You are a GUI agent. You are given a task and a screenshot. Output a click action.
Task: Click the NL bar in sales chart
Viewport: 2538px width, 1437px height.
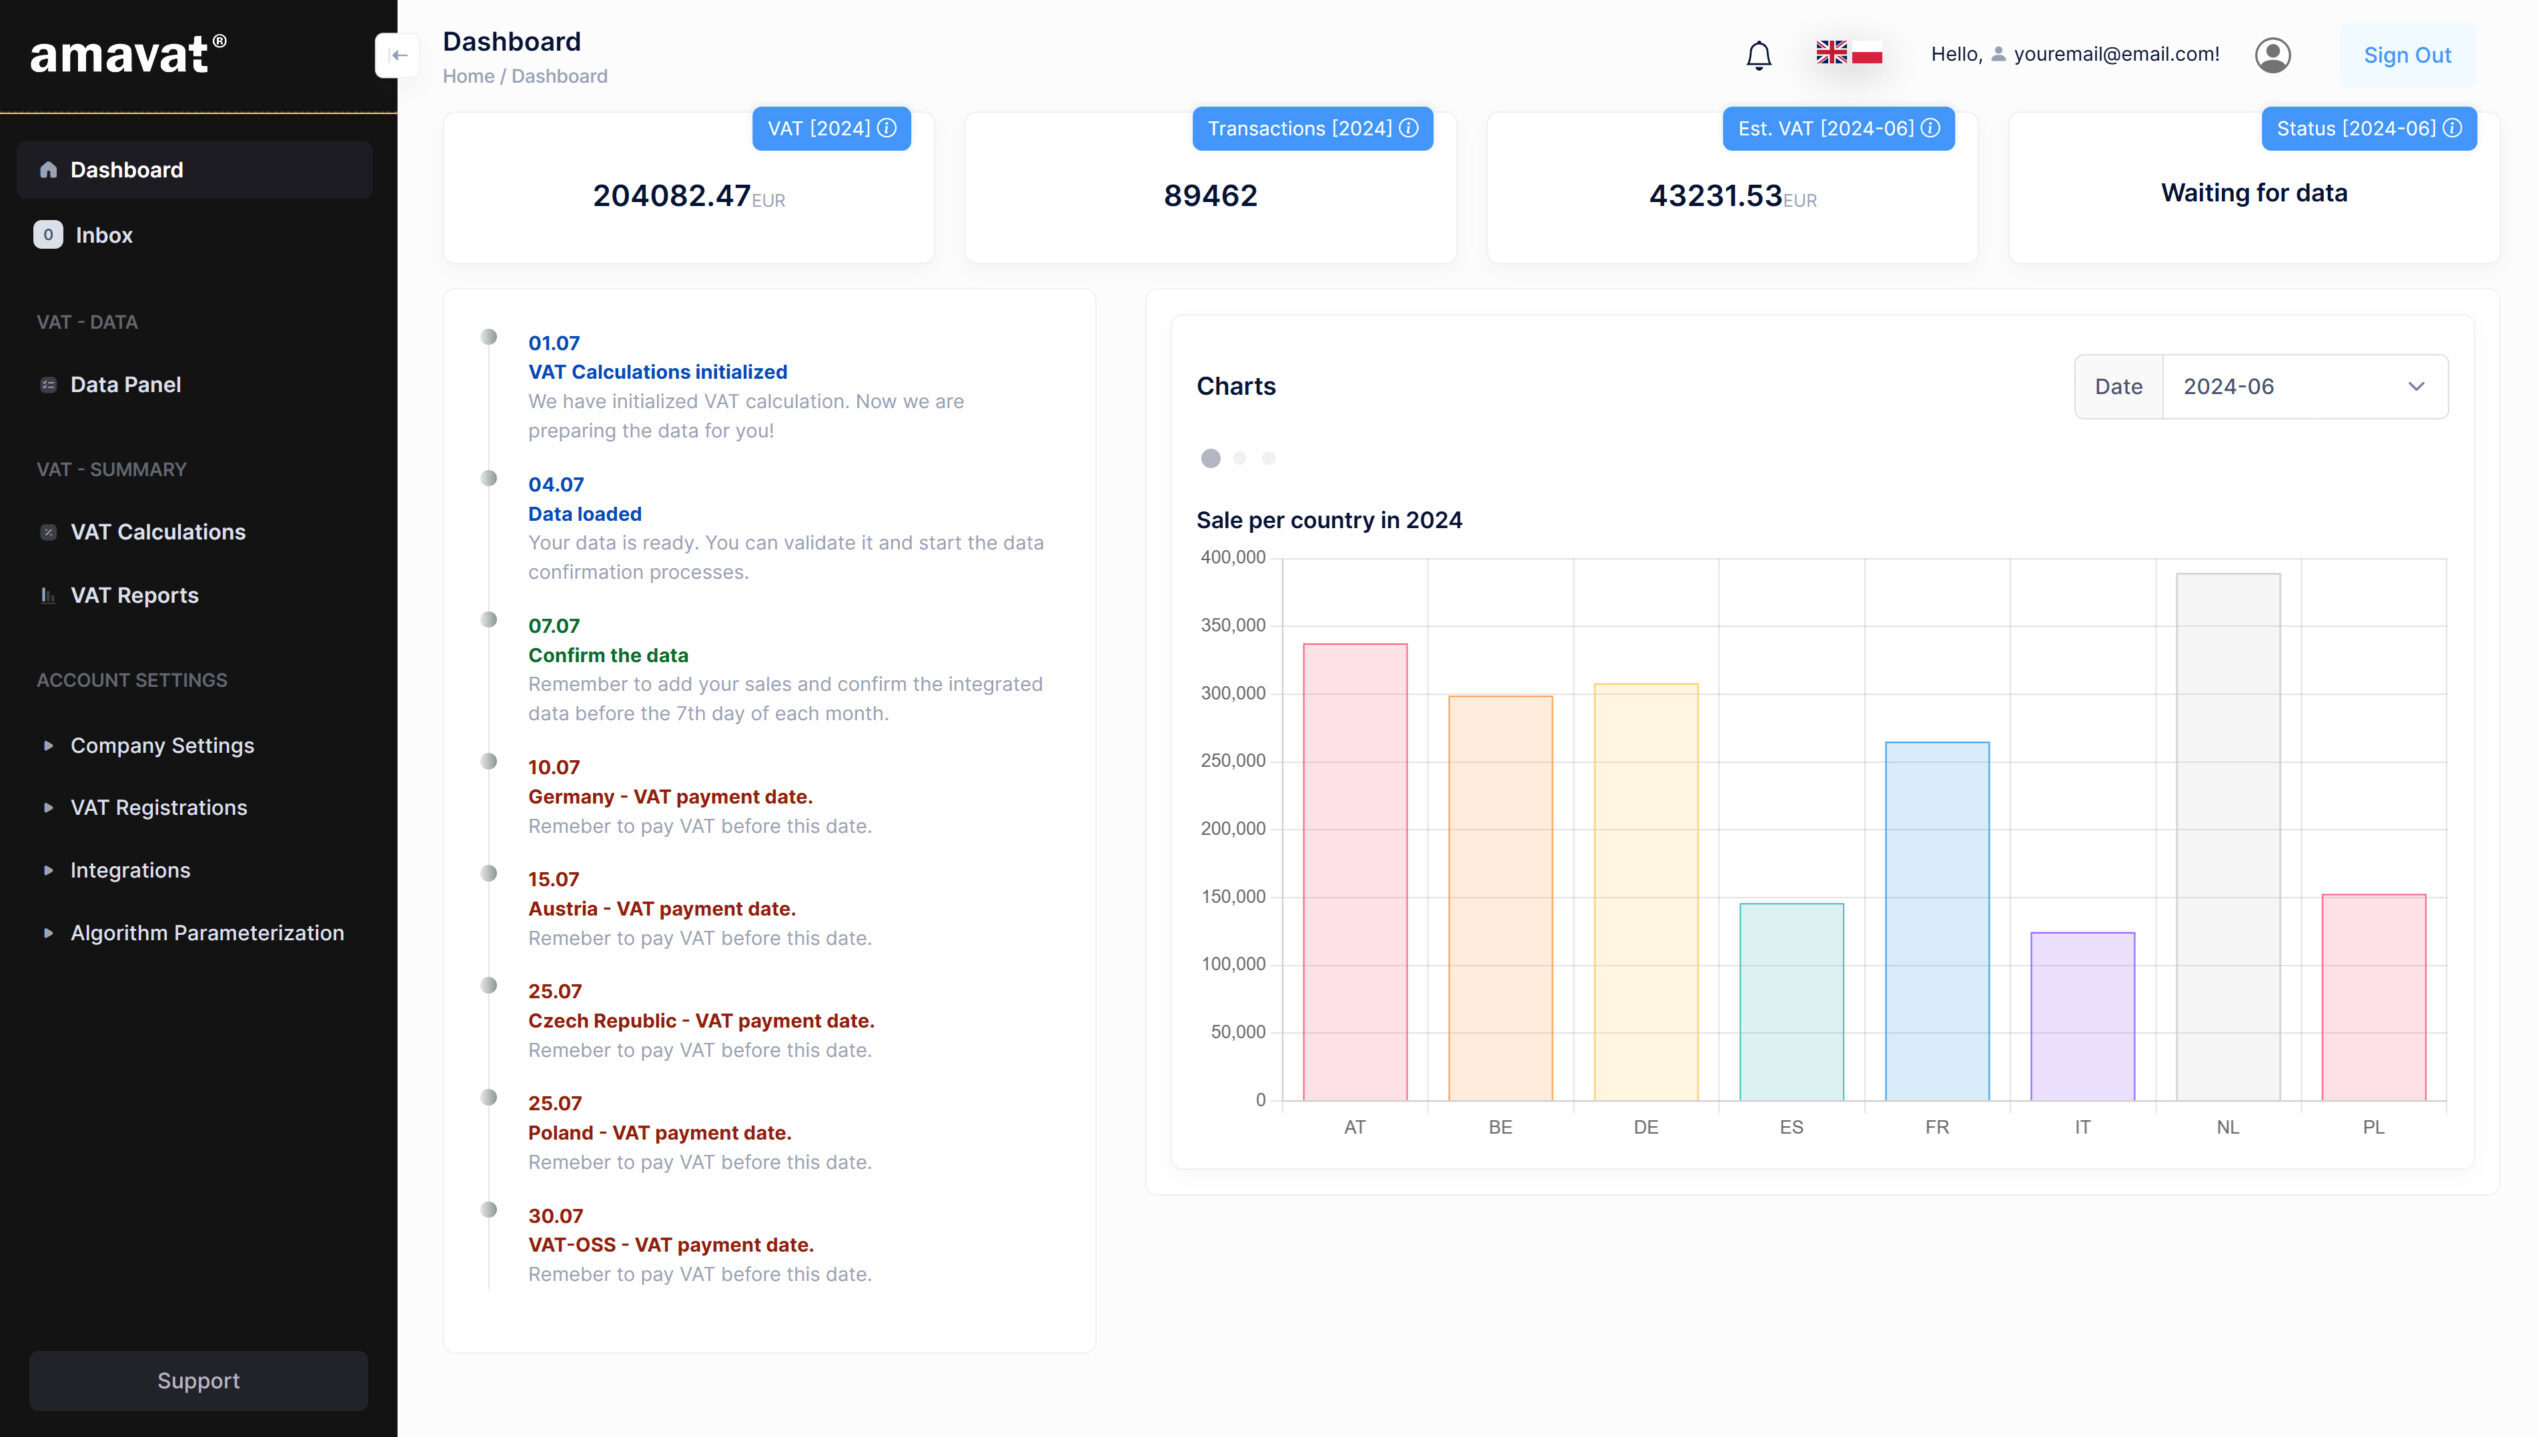click(2228, 836)
